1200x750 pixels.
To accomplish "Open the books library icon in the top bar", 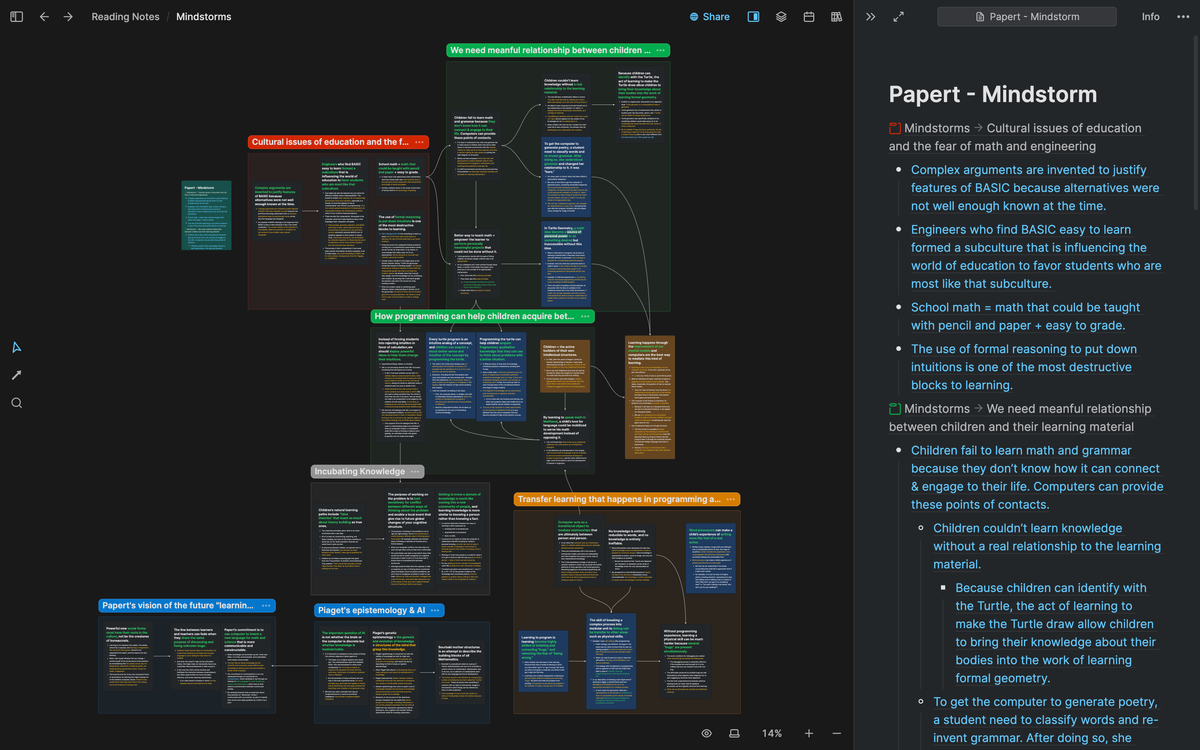I will [836, 17].
